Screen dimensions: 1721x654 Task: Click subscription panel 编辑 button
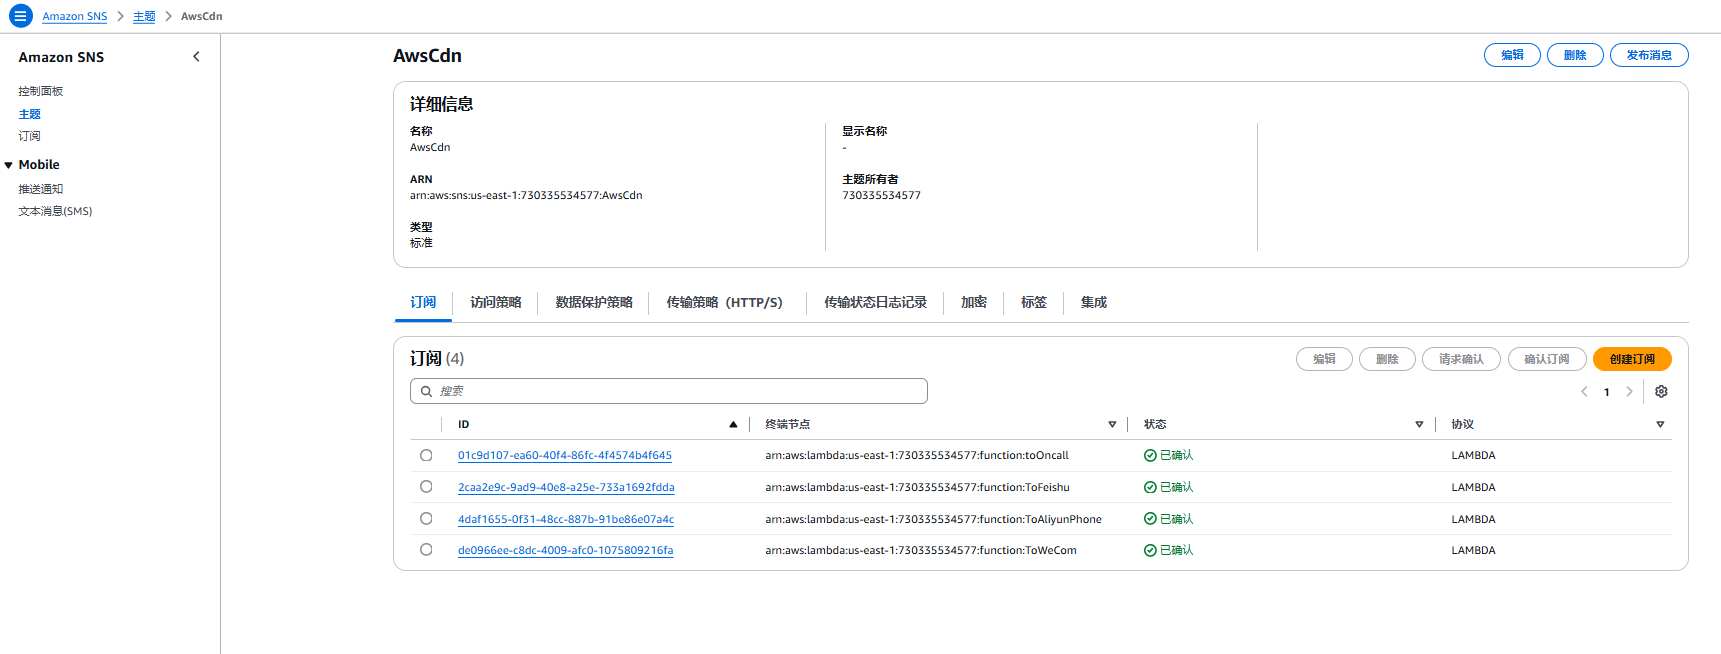[1324, 359]
